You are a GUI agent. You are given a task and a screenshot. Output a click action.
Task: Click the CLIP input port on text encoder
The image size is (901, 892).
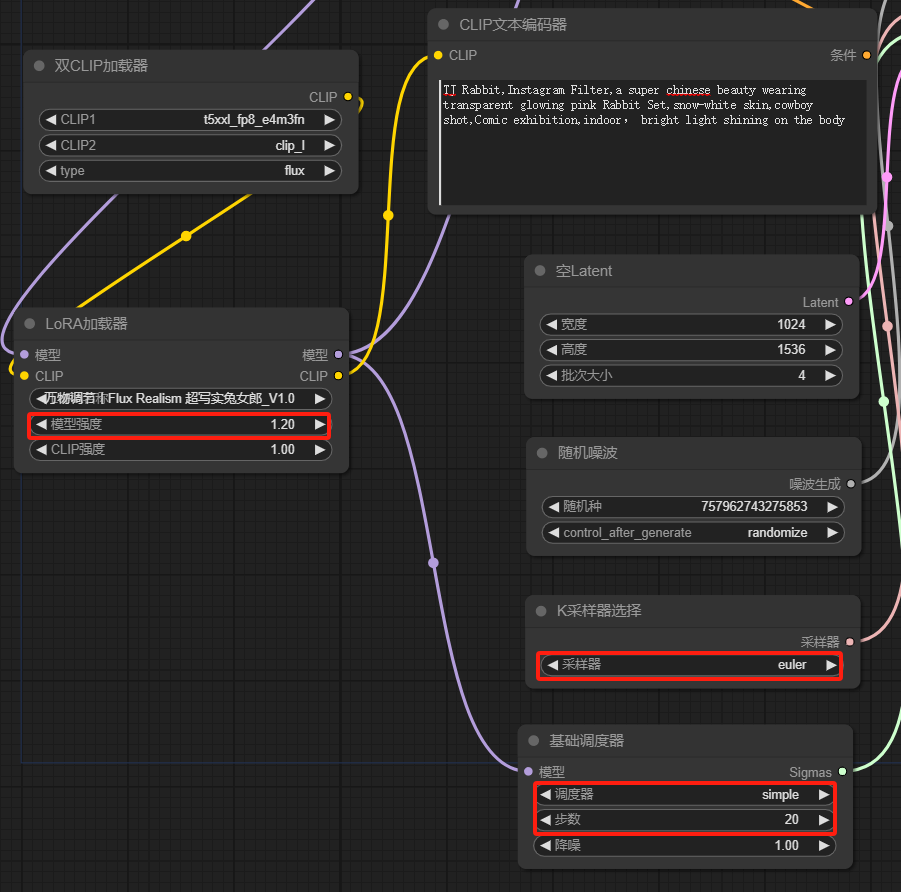438,55
